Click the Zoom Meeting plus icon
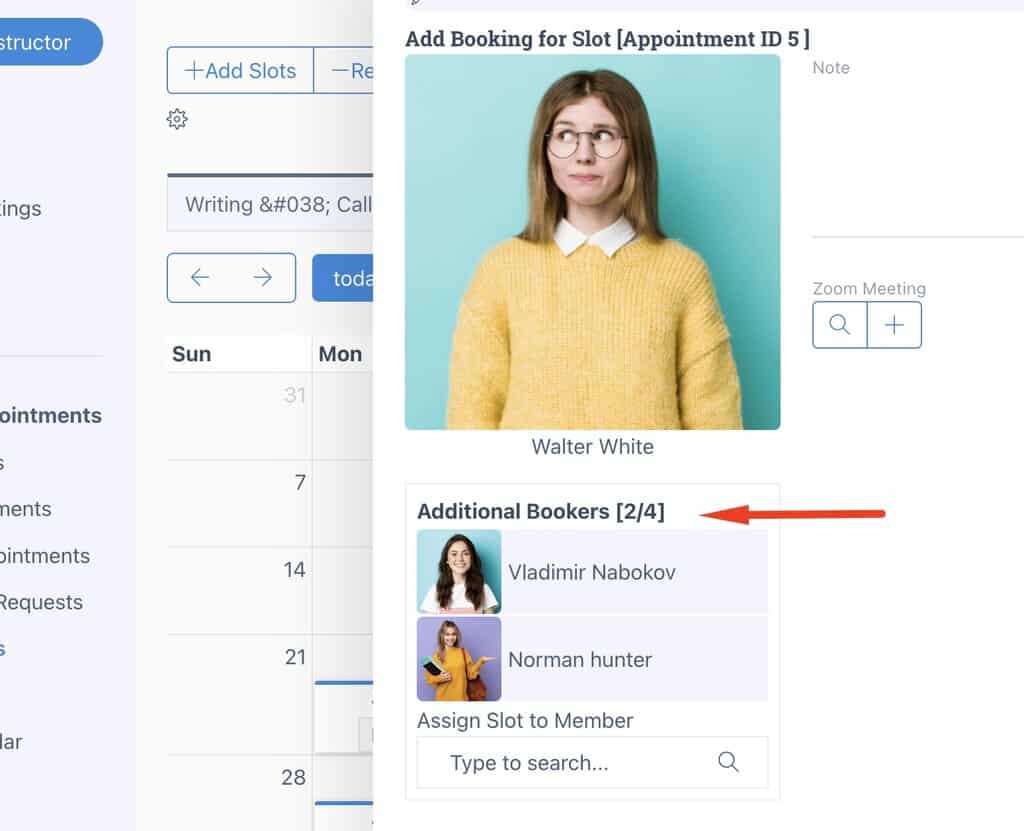Viewport: 1024px width, 831px height. click(x=895, y=325)
